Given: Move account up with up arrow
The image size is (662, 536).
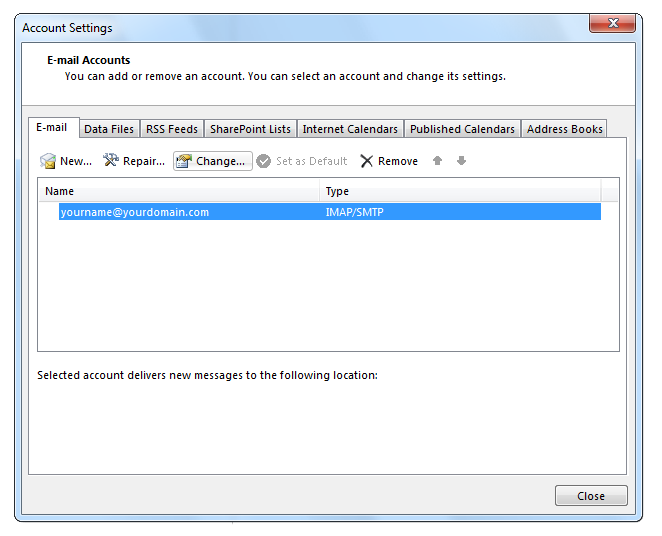Looking at the screenshot, I should (x=437, y=161).
